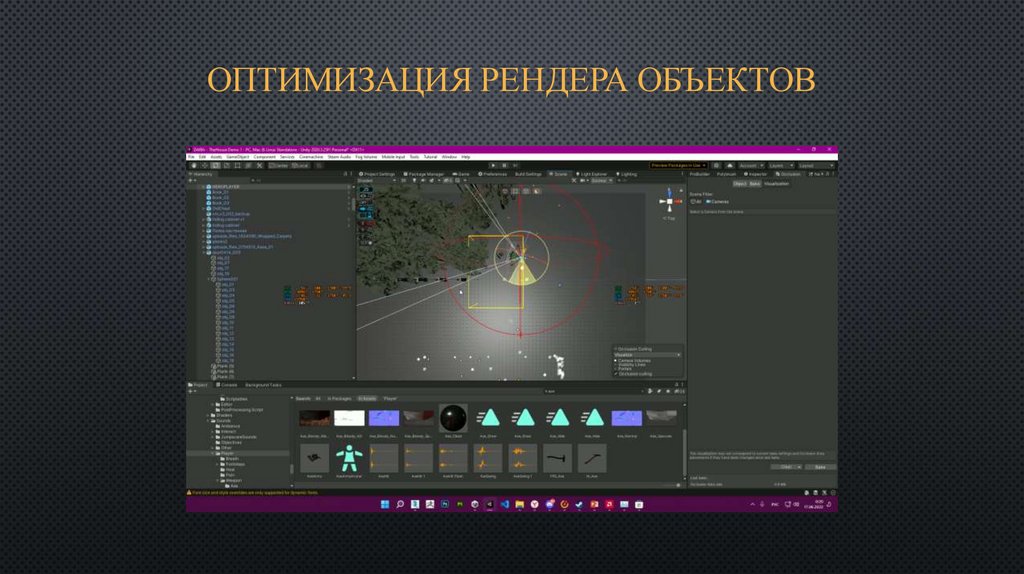This screenshot has width=1024, height=574.
Task: Open File Explorer from taskbar
Action: coord(519,504)
